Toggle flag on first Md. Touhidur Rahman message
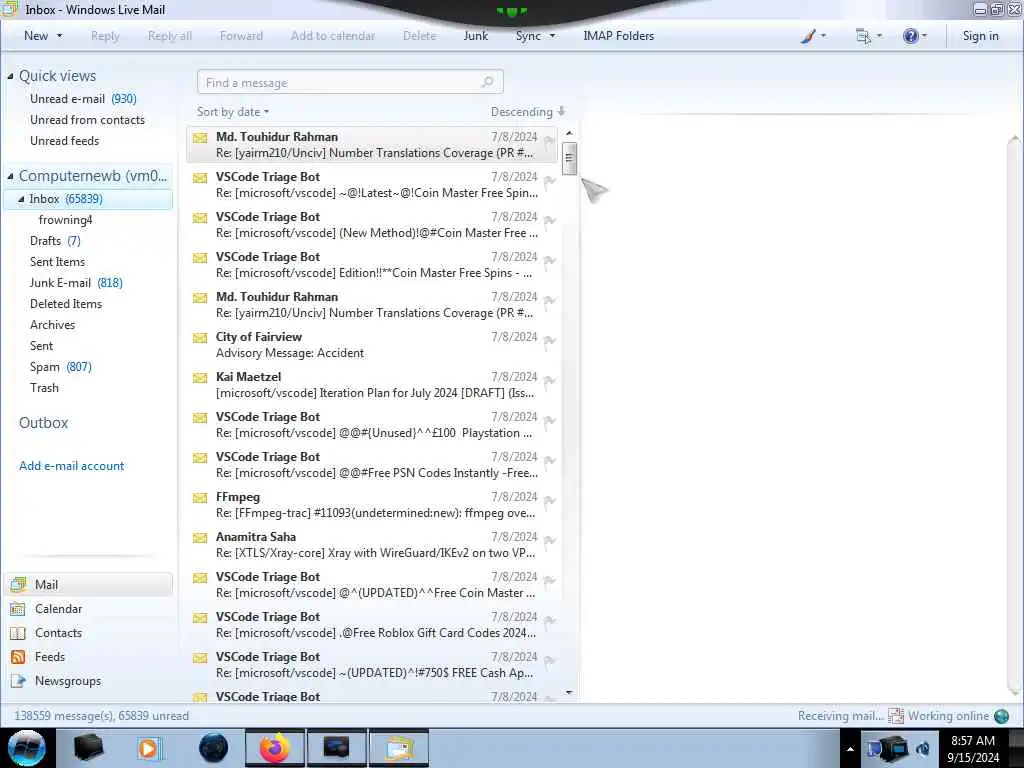The height and width of the screenshot is (768, 1024). pyautogui.click(x=549, y=141)
